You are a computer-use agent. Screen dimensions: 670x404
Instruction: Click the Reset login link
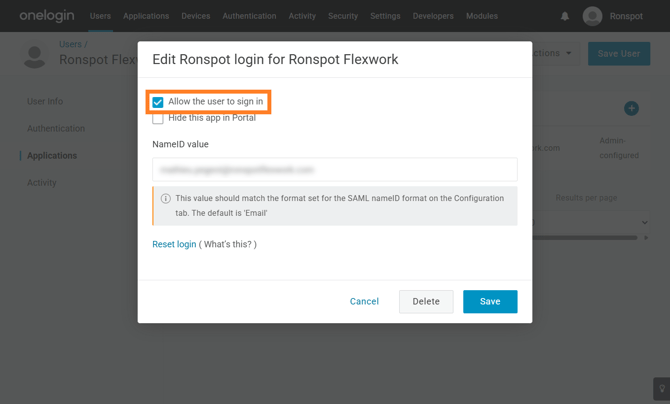[174, 244]
